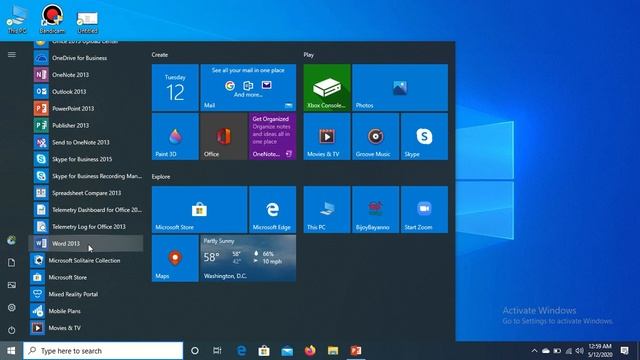The width and height of the screenshot is (640, 360).
Task: Launch Mobile Plans app
Action: (x=86, y=311)
